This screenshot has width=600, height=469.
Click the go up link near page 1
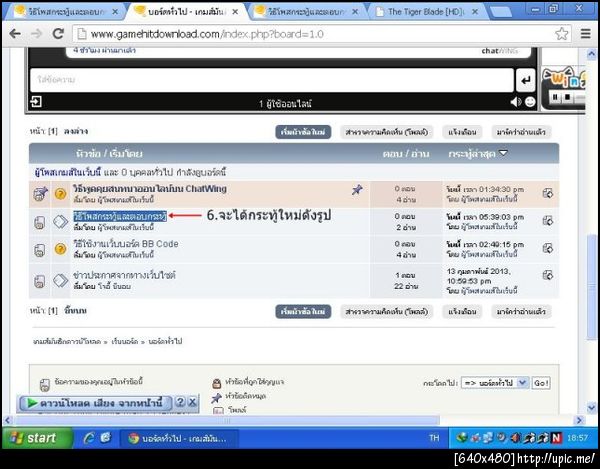tap(75, 311)
